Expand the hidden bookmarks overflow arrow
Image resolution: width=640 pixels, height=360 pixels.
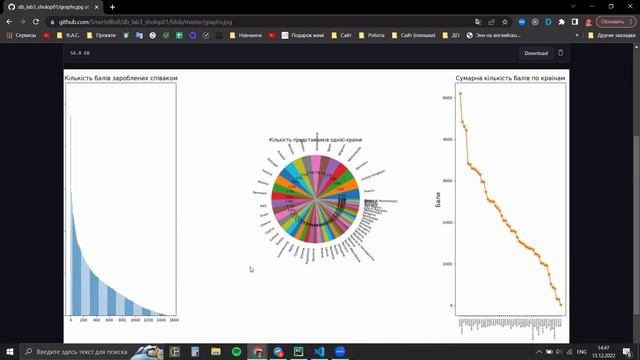click(x=577, y=36)
